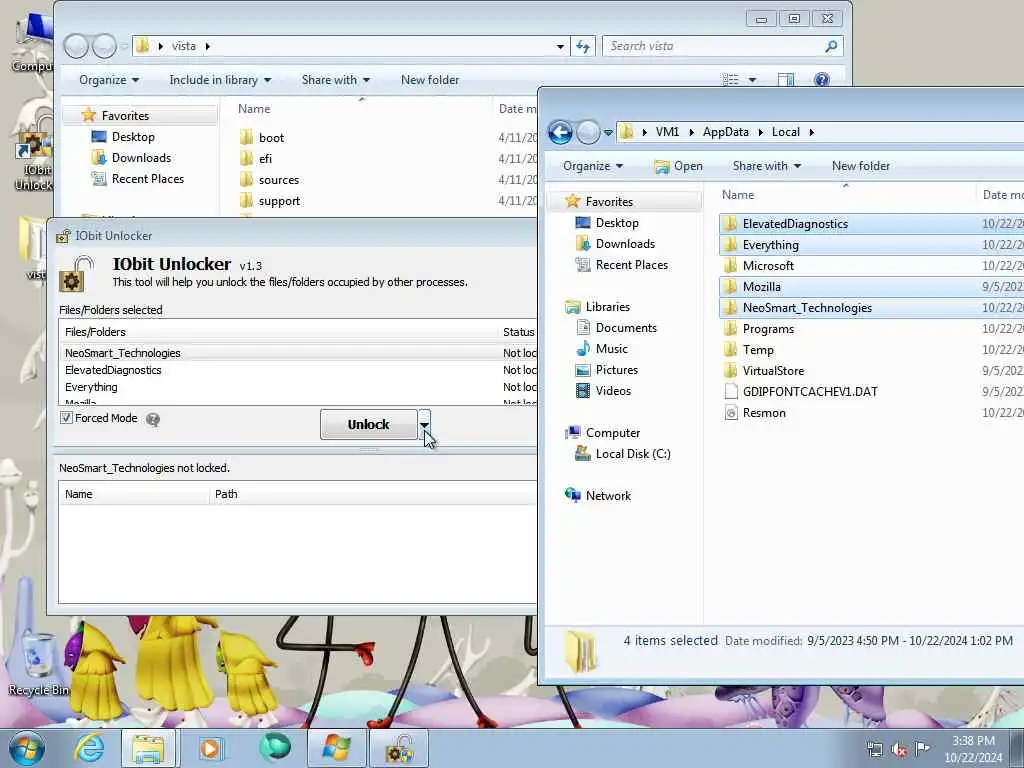Screen dimensions: 1024x768
Task: Open Computer in the navigation pane
Action: tap(613, 433)
